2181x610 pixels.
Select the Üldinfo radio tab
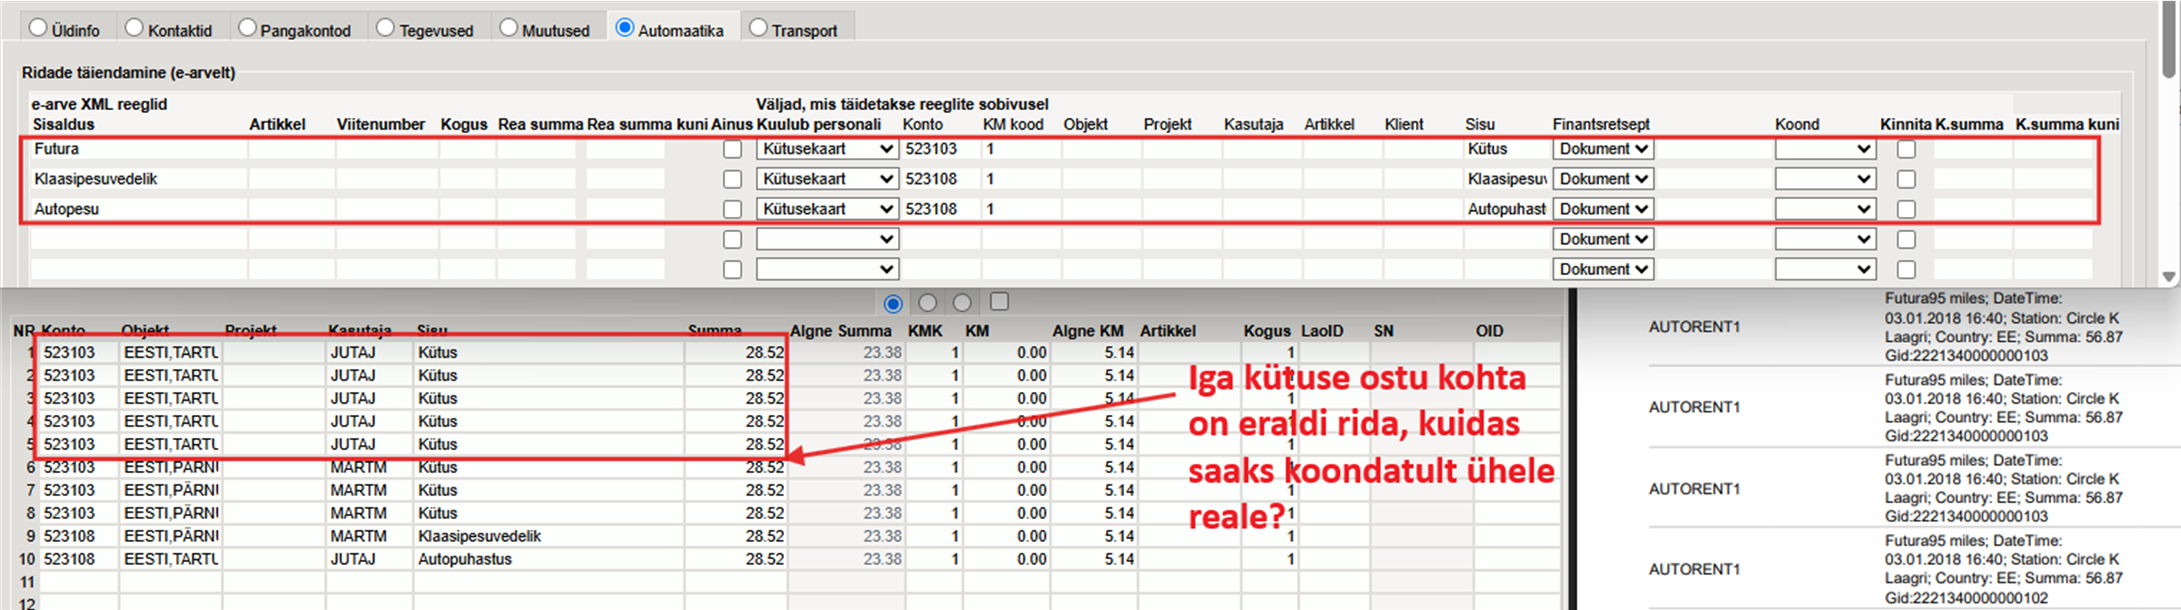click(x=39, y=28)
